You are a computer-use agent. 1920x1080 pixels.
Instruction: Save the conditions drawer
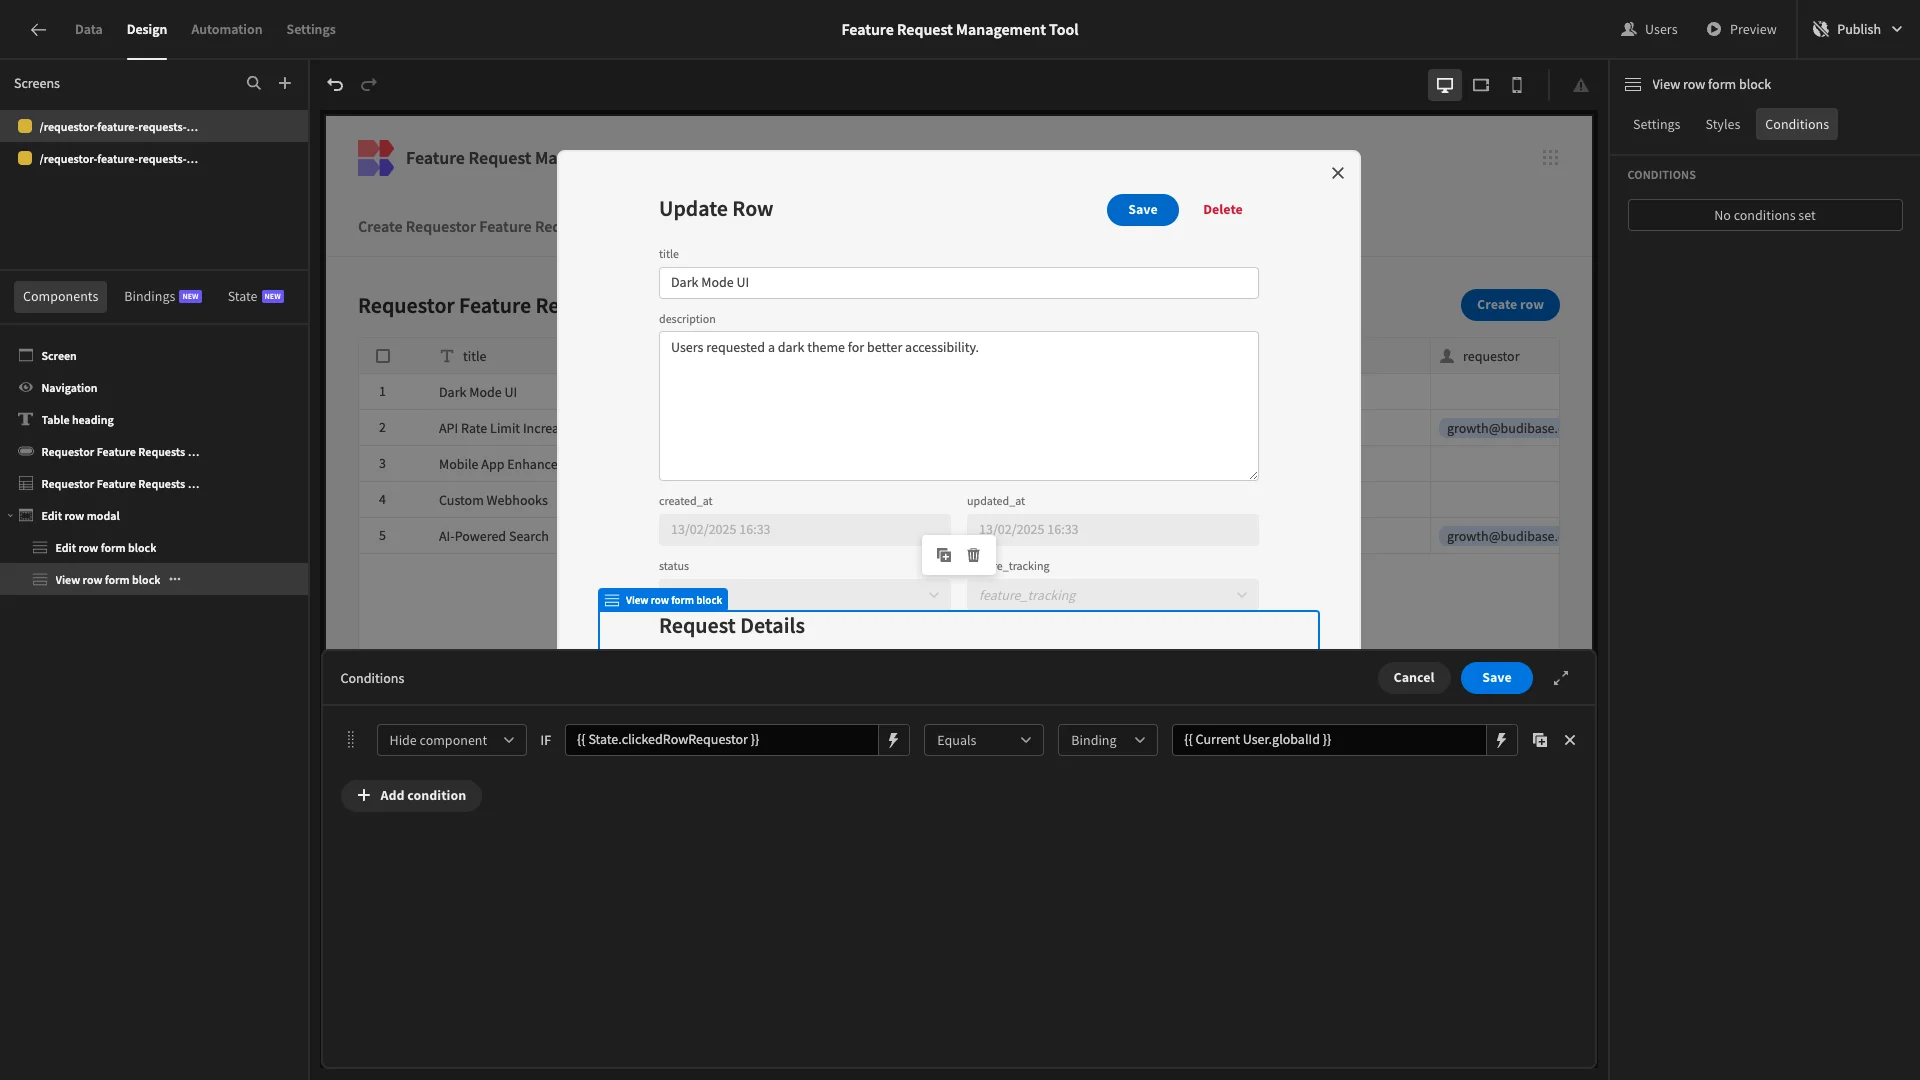pos(1496,678)
